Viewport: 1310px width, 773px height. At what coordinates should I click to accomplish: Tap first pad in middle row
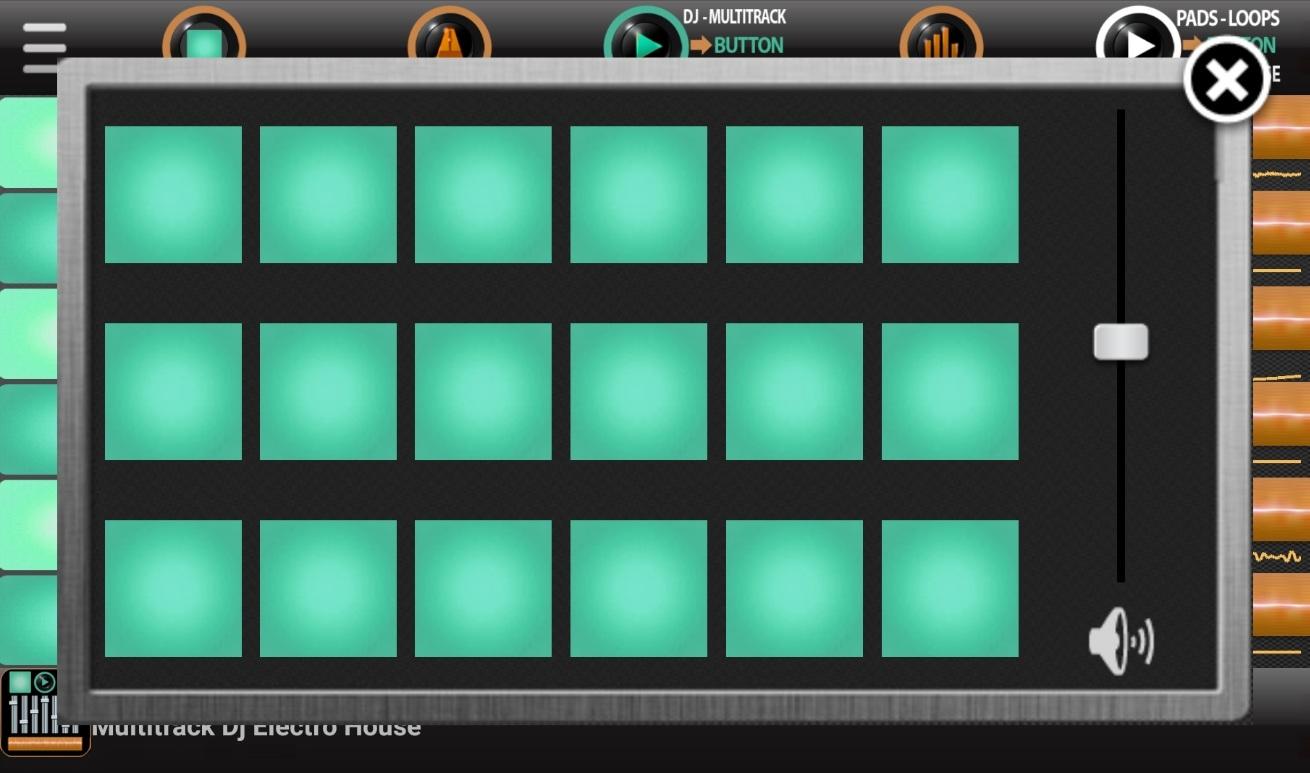coord(173,391)
